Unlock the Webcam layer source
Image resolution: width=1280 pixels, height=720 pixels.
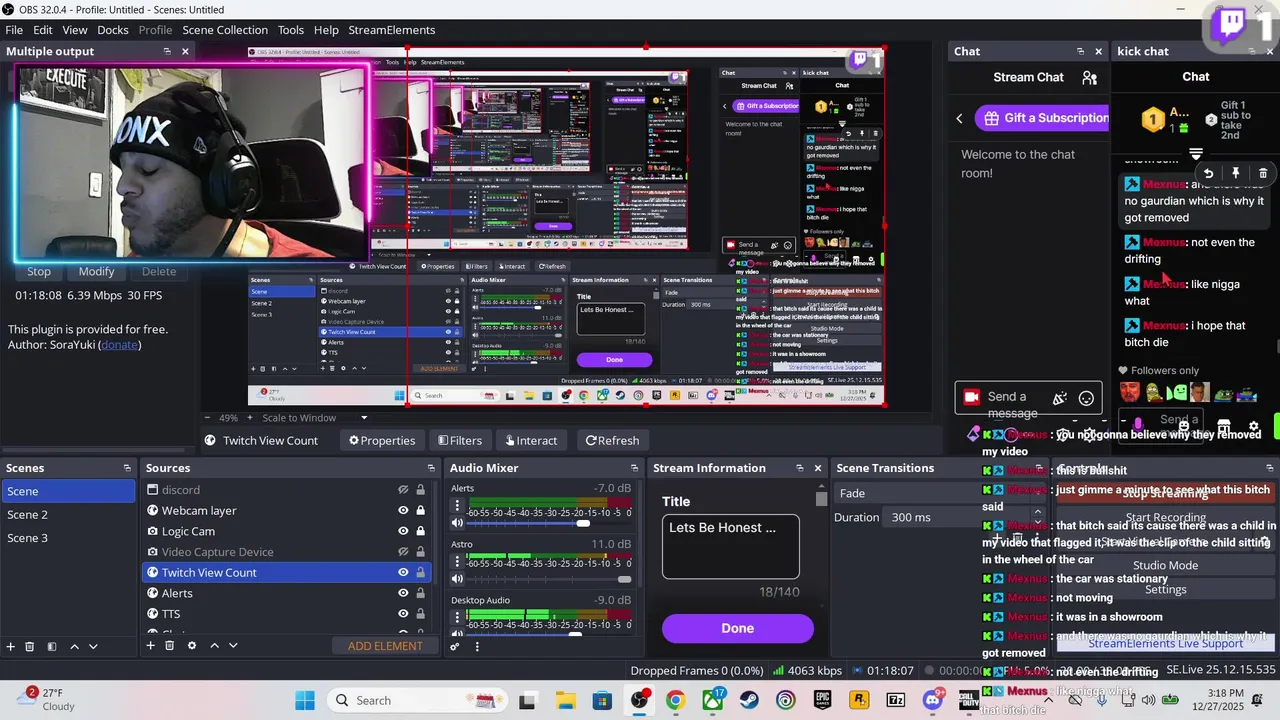[420, 510]
